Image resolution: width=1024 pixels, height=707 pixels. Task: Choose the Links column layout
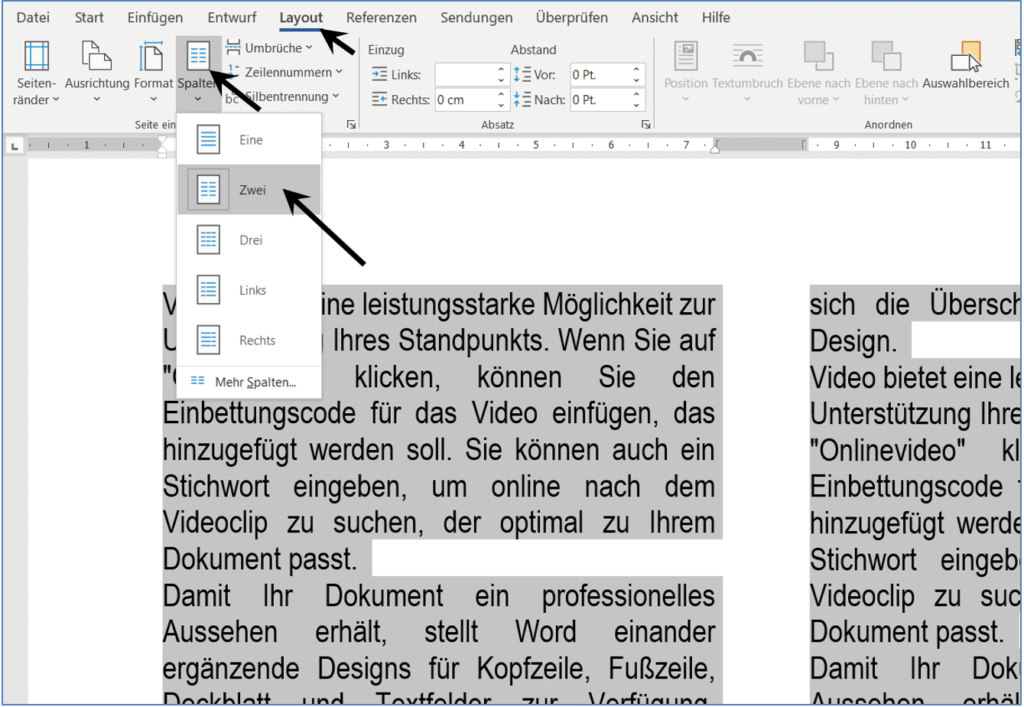pos(249,290)
